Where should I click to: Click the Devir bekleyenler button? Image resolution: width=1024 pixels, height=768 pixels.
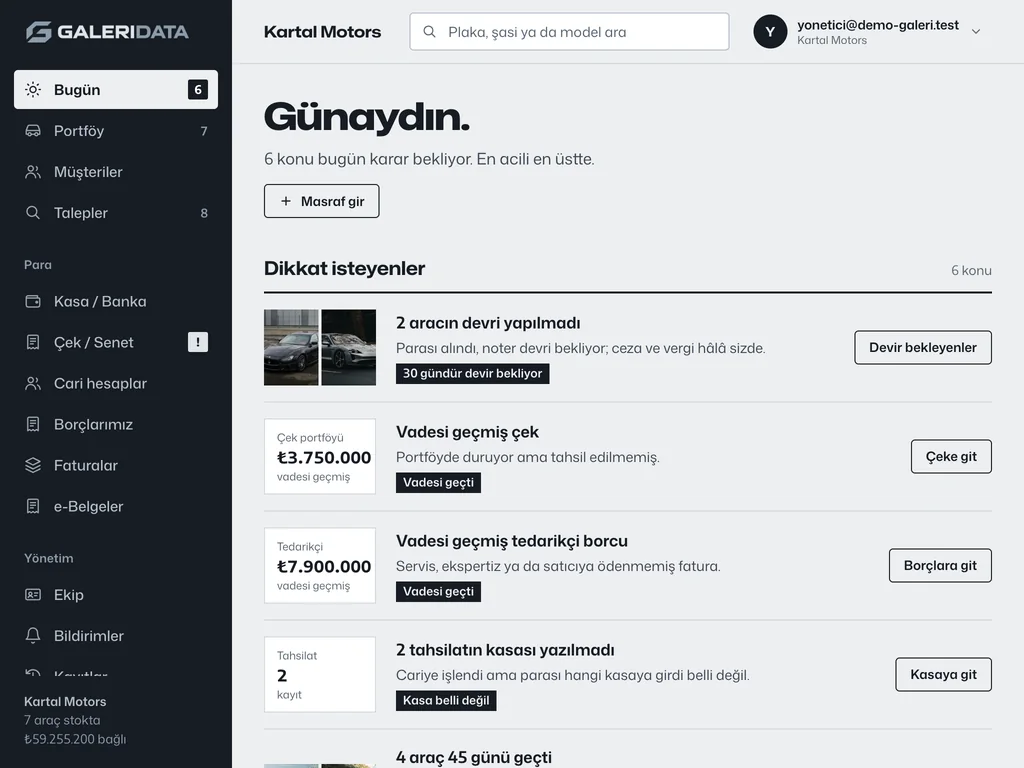923,347
